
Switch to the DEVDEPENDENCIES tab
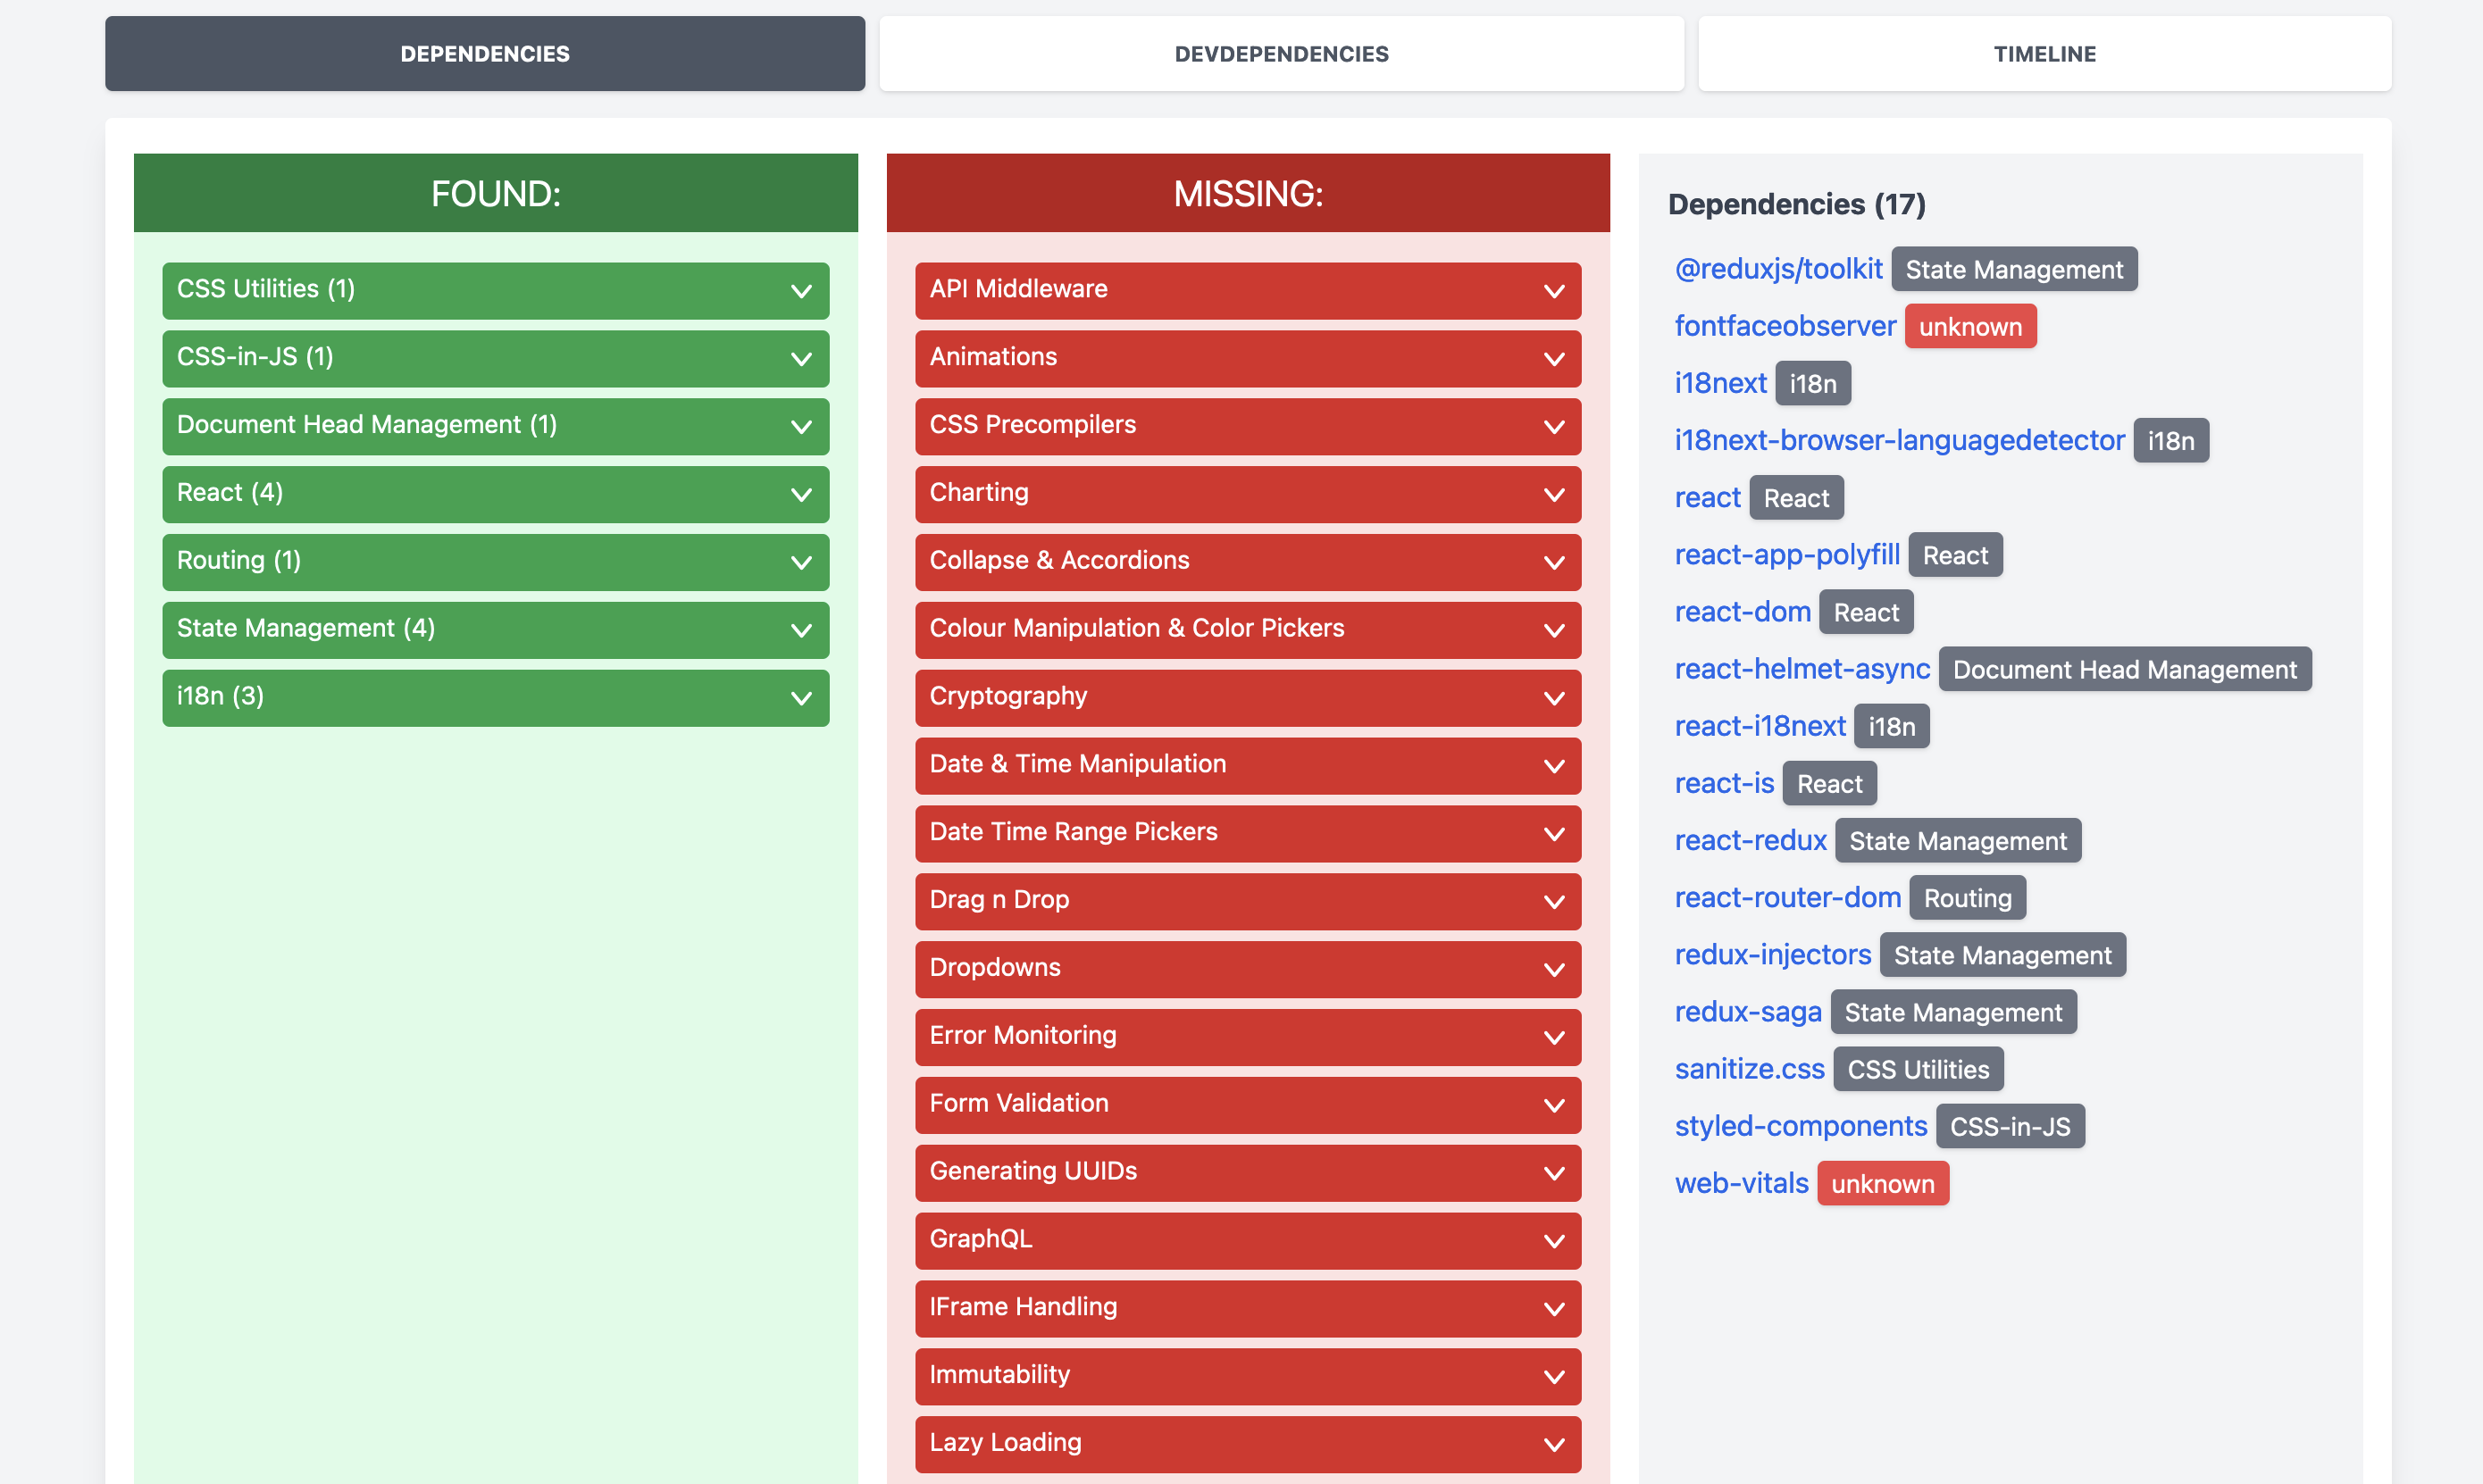click(1281, 53)
